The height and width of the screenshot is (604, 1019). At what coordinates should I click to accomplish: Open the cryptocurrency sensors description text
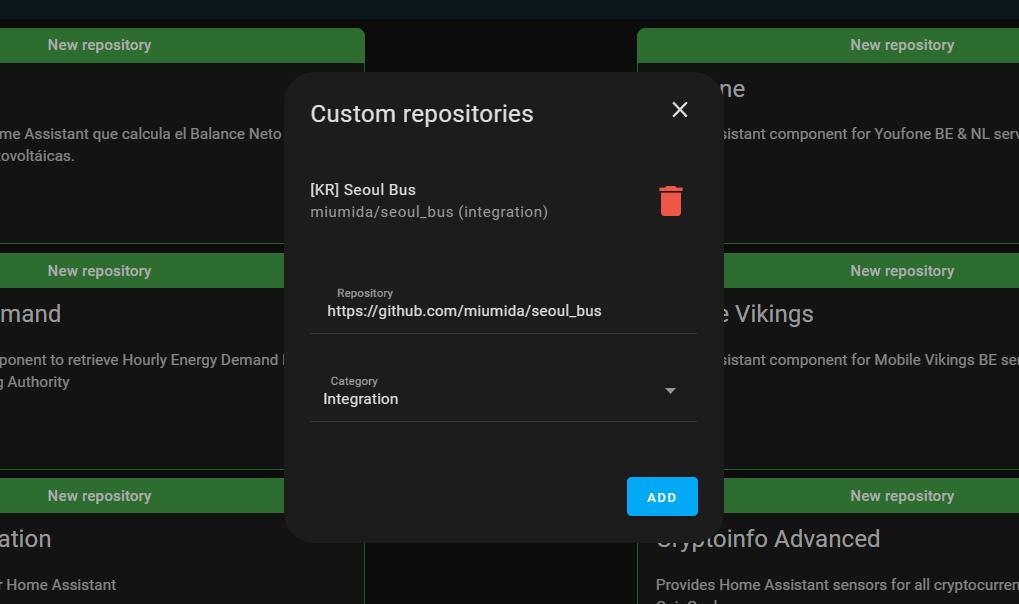point(837,585)
